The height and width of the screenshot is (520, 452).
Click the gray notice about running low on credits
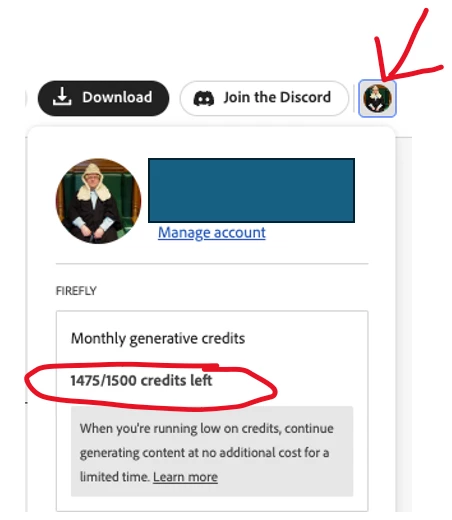tap(212, 451)
